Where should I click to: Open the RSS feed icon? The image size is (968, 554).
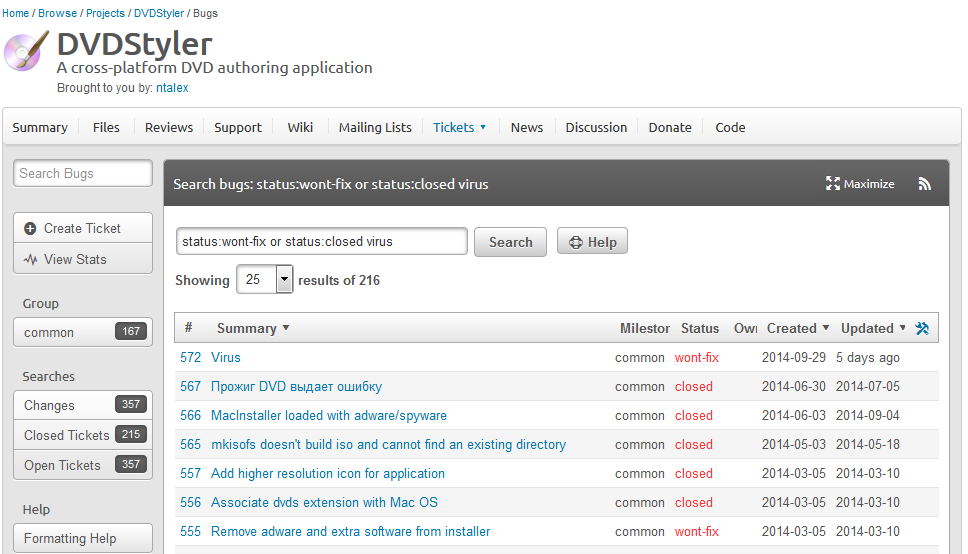tap(924, 183)
